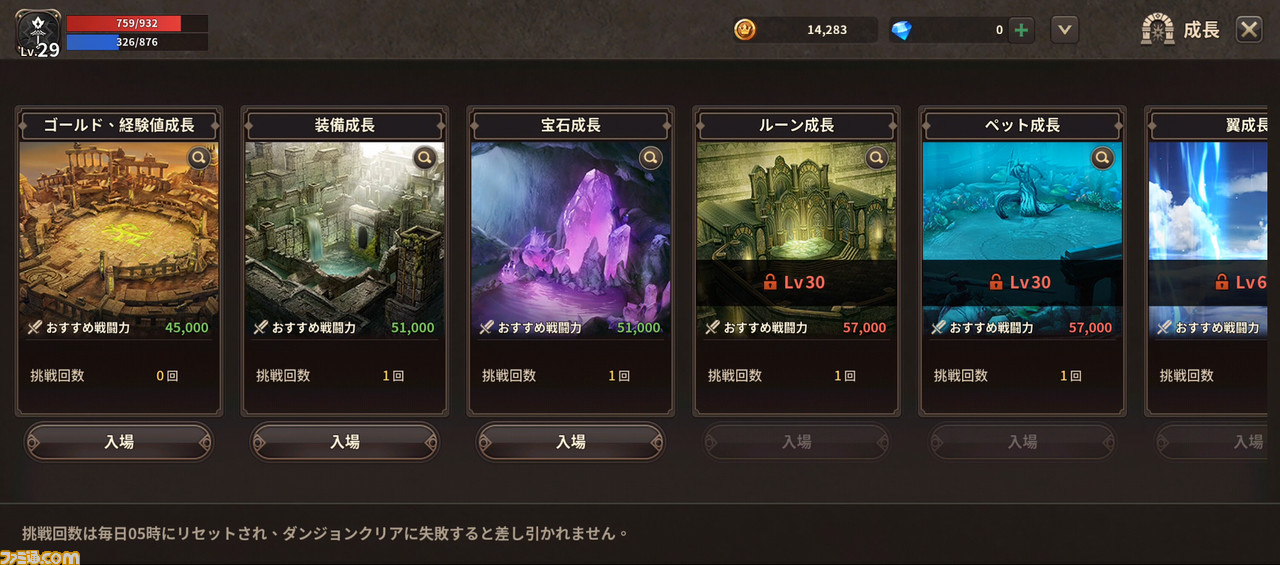Image resolution: width=1280 pixels, height=565 pixels.
Task: Select the ルーン成長 card title
Action: click(x=797, y=125)
